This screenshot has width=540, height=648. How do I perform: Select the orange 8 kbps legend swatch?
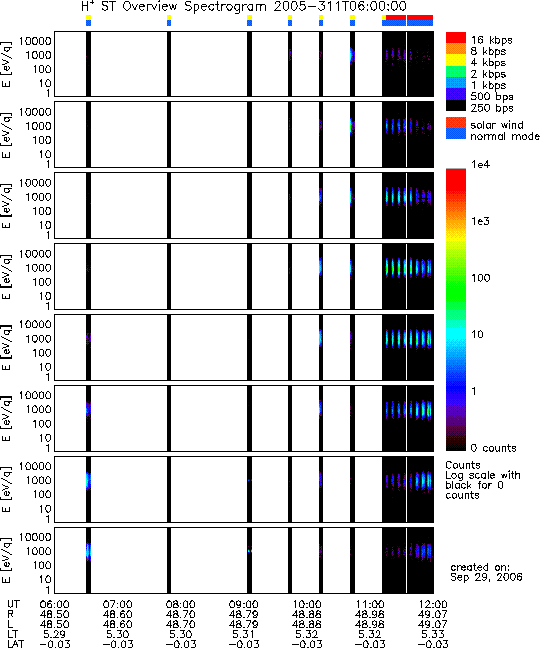coord(456,49)
